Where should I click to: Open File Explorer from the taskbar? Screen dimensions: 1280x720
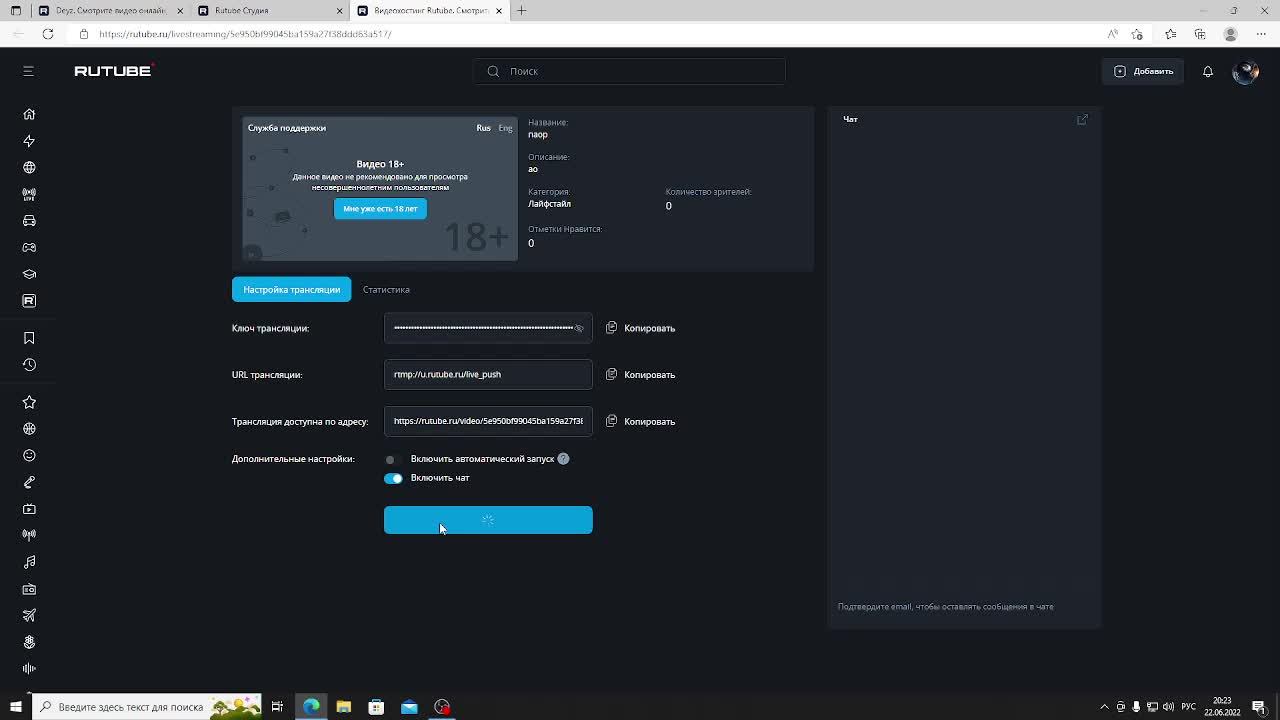pyautogui.click(x=343, y=707)
